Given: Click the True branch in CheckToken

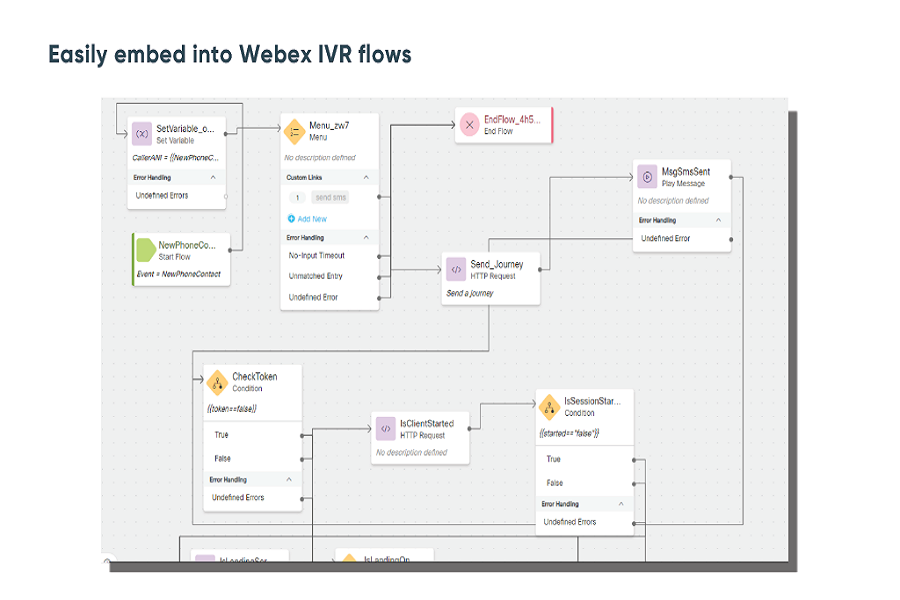Looking at the screenshot, I should (253, 435).
